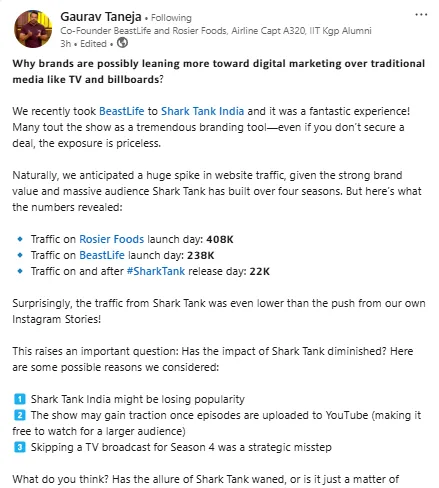
Task: Open the #SharkTank hashtag
Action: [x=156, y=271]
